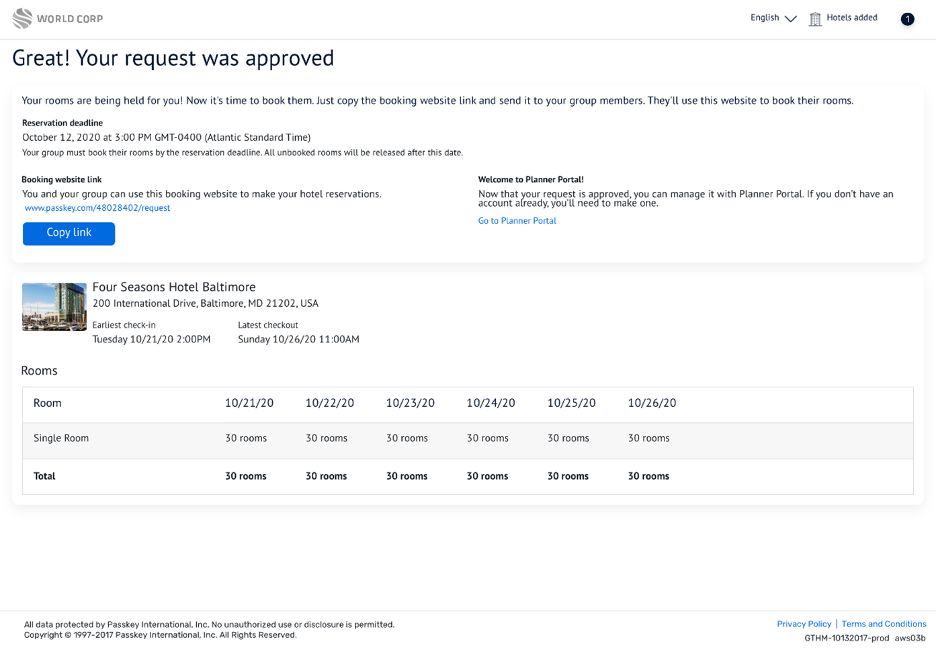Select the 10/26/20 column header
The height and width of the screenshot is (652, 936).
pos(652,403)
